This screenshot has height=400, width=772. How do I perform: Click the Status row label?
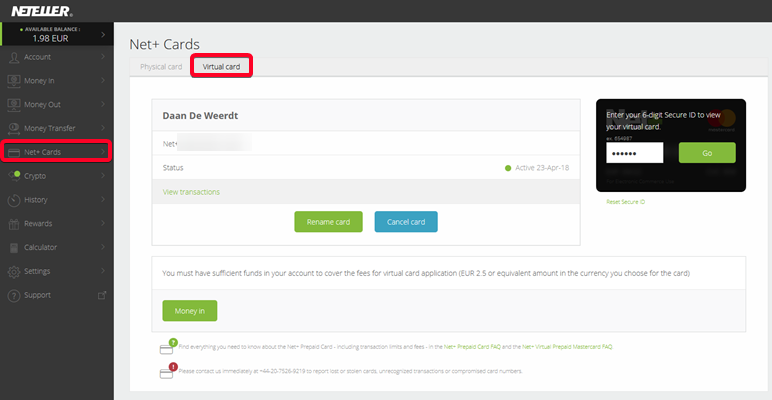coord(173,168)
